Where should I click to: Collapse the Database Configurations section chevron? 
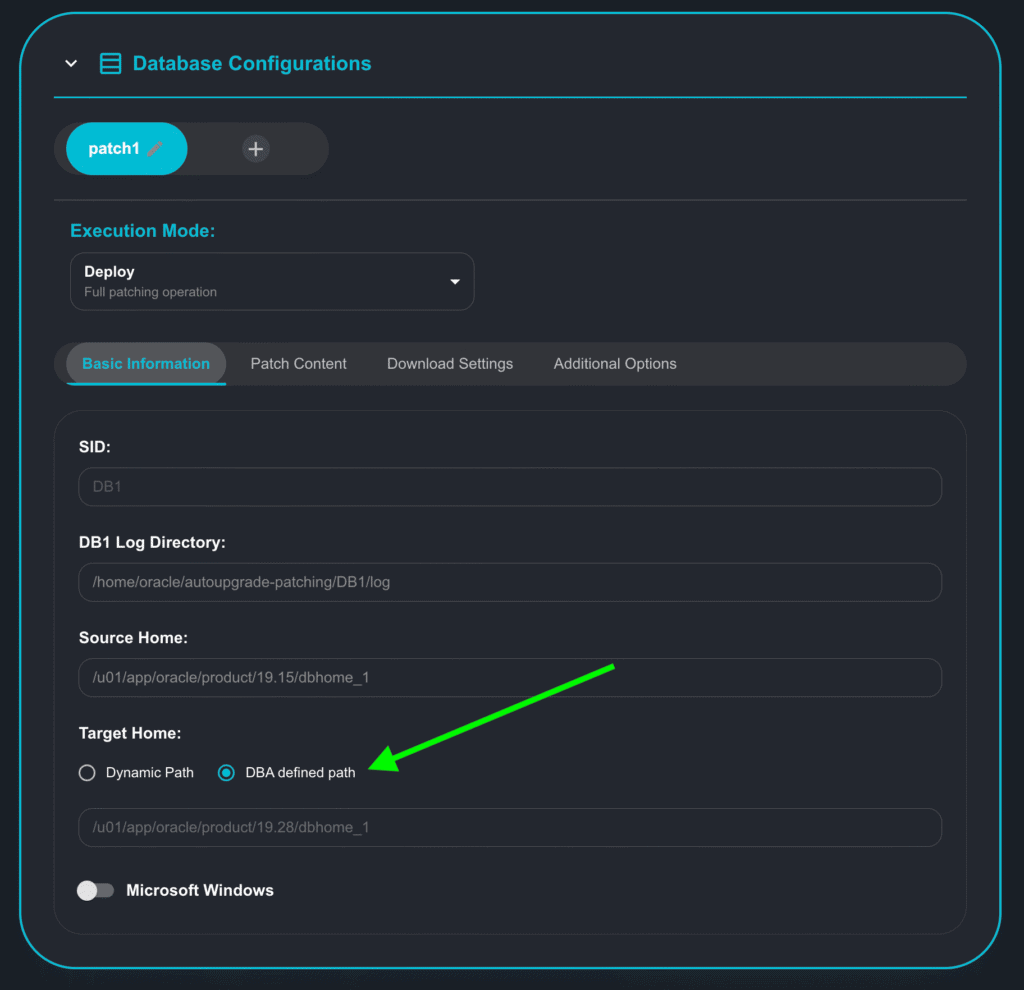pyautogui.click(x=71, y=64)
